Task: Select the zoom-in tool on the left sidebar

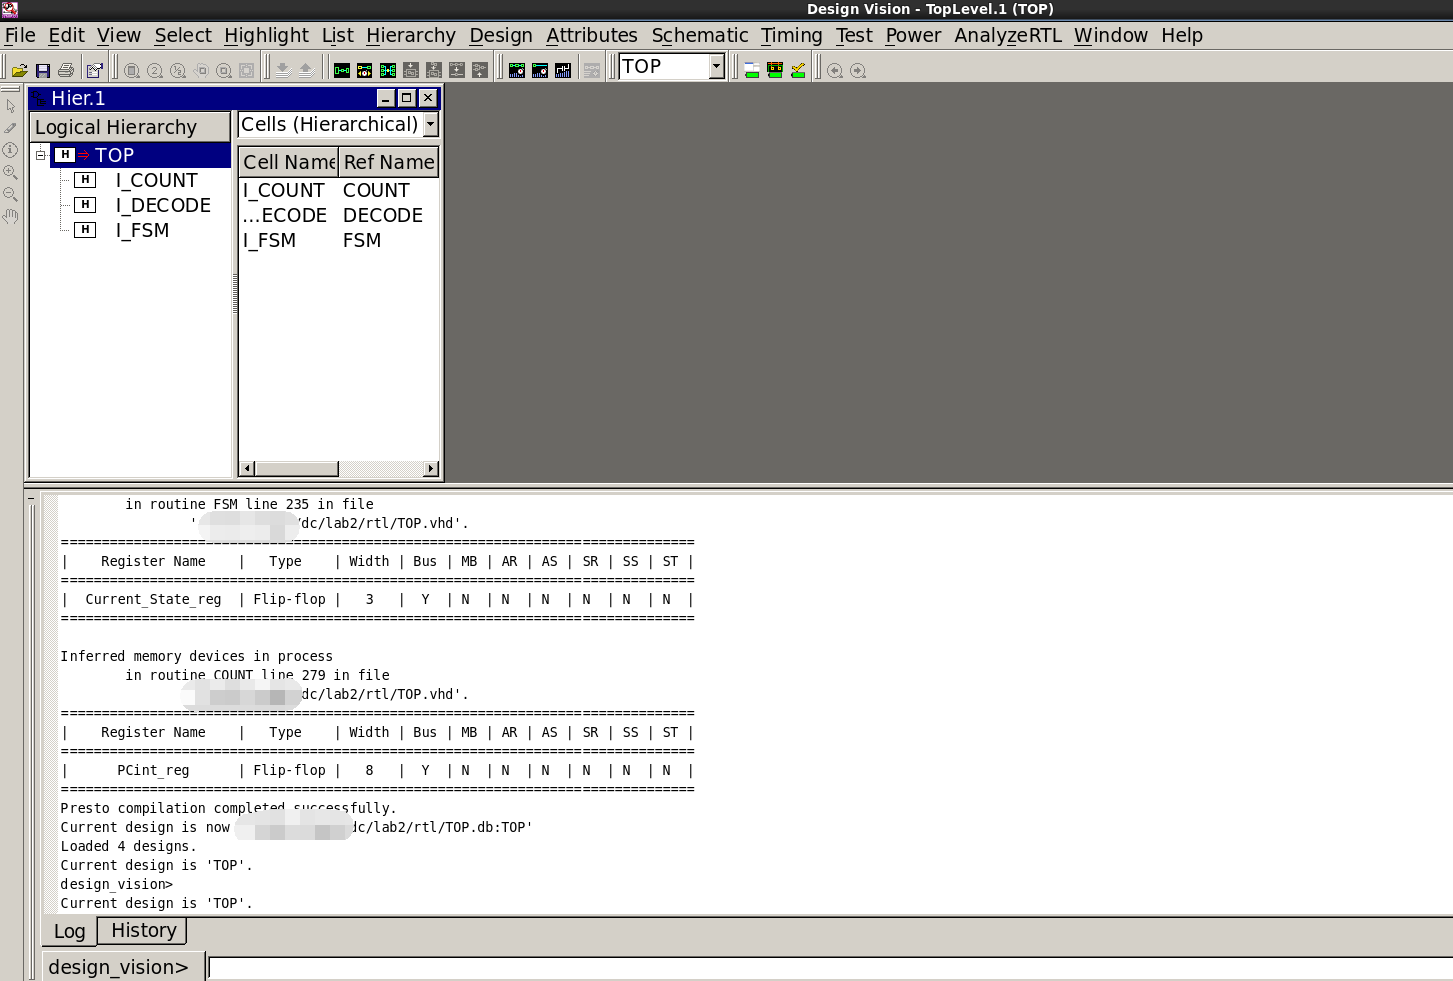Action: (x=11, y=172)
